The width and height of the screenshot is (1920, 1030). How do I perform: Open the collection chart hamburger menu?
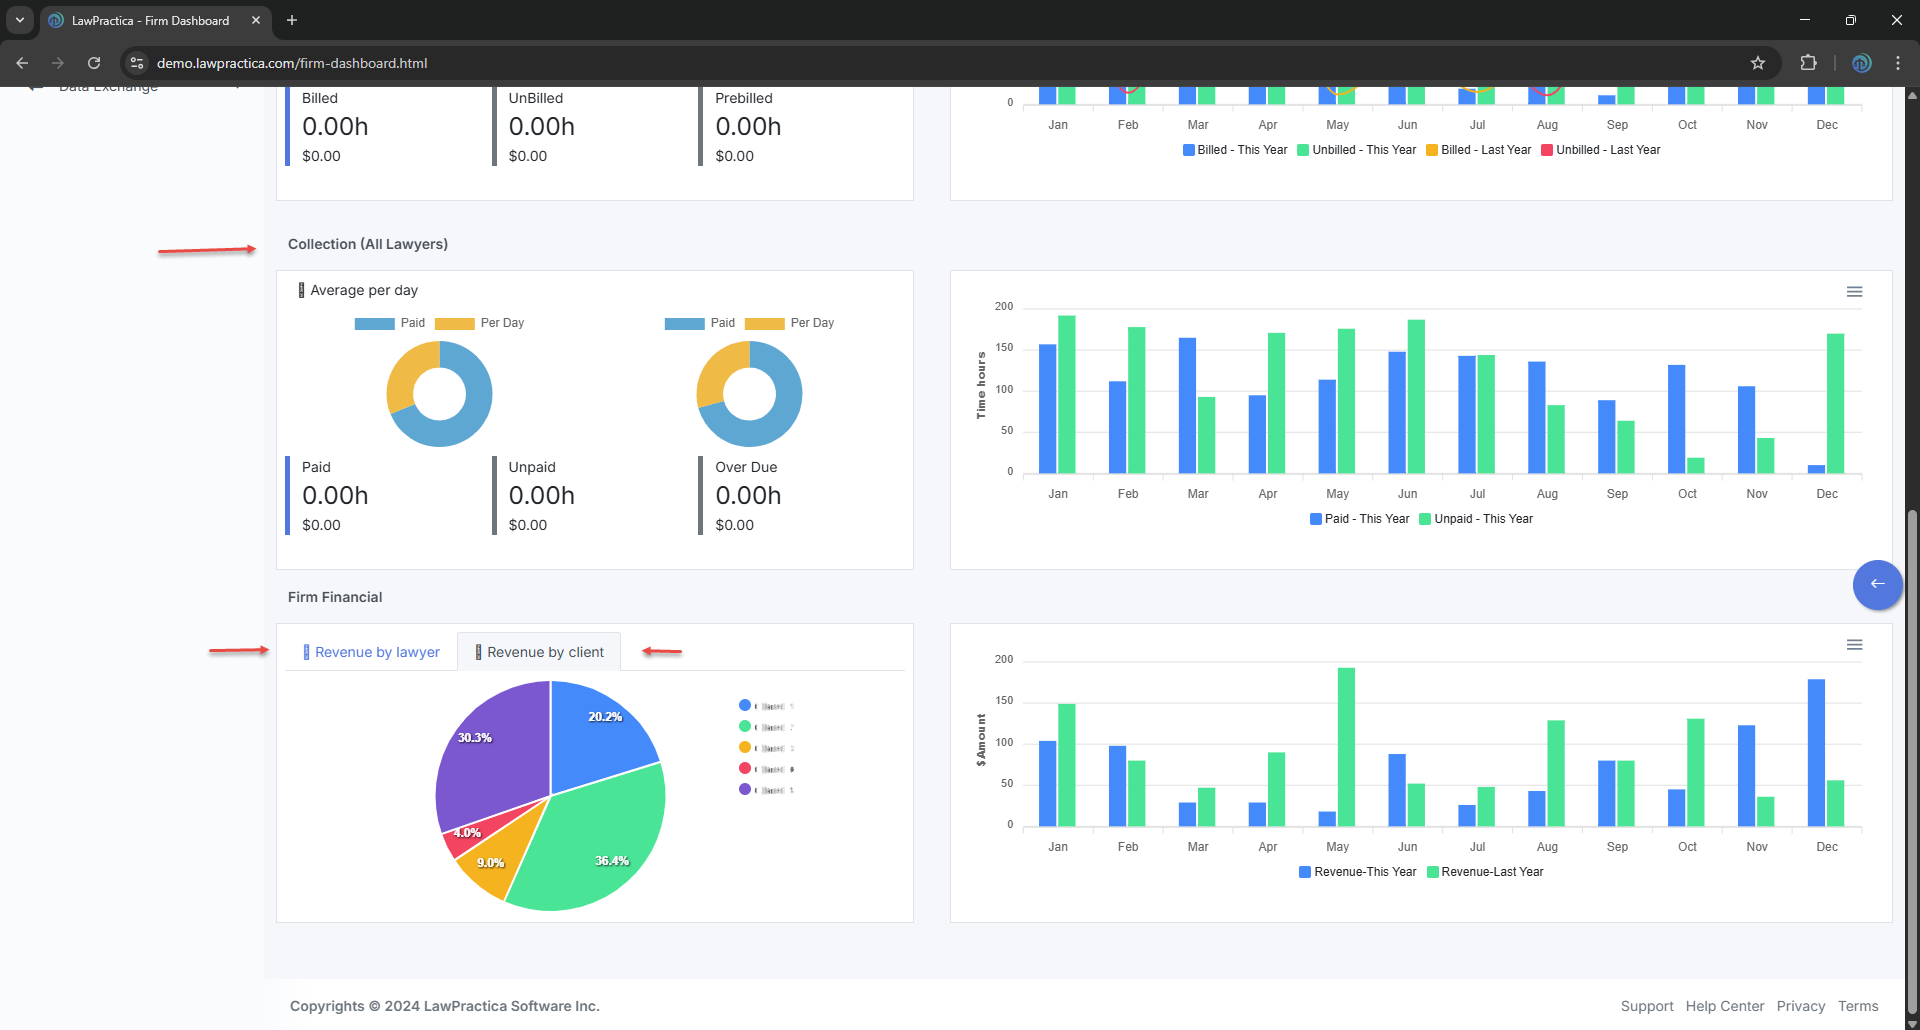coord(1854,292)
